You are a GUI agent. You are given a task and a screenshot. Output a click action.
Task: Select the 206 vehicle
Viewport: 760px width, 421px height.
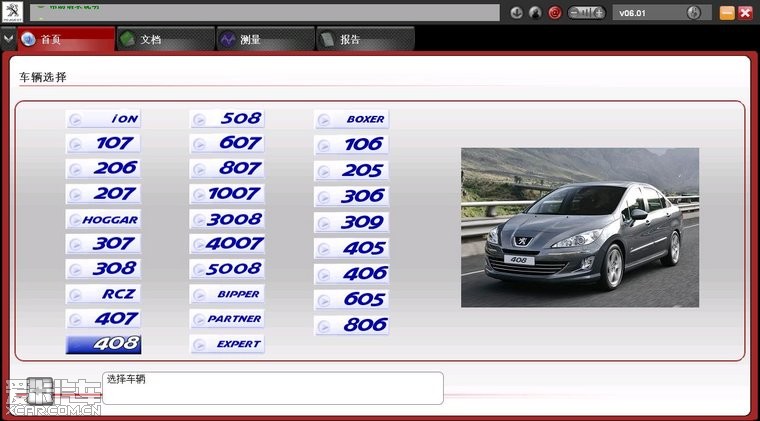(103, 169)
